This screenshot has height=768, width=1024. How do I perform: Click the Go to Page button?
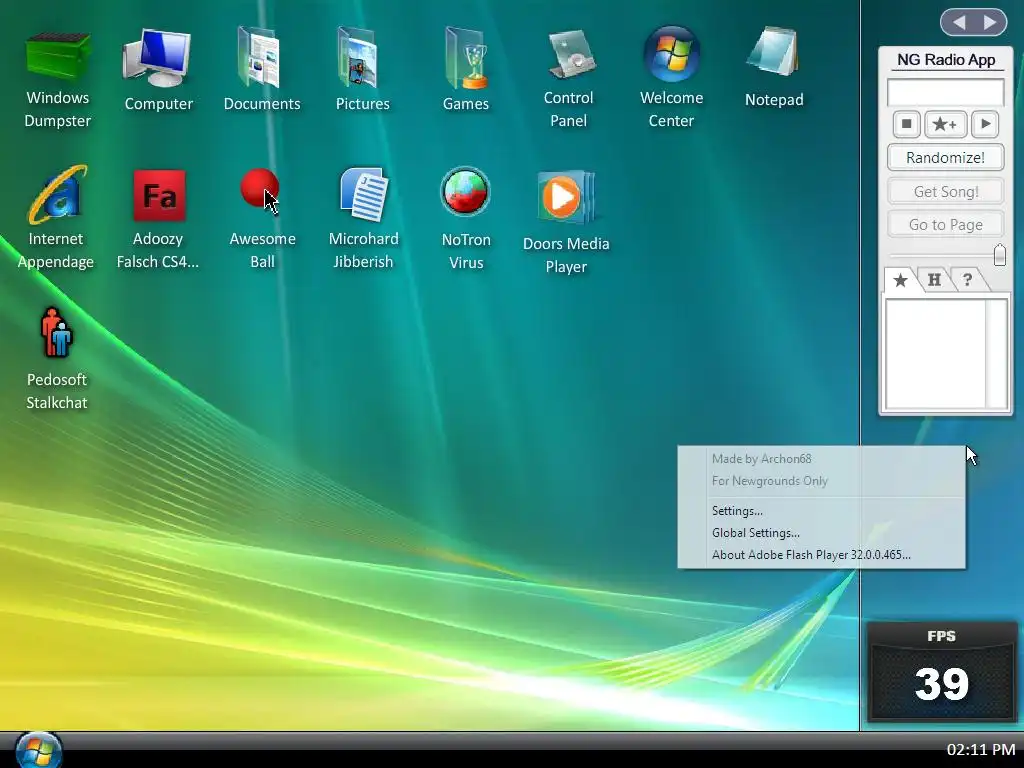click(x=945, y=225)
